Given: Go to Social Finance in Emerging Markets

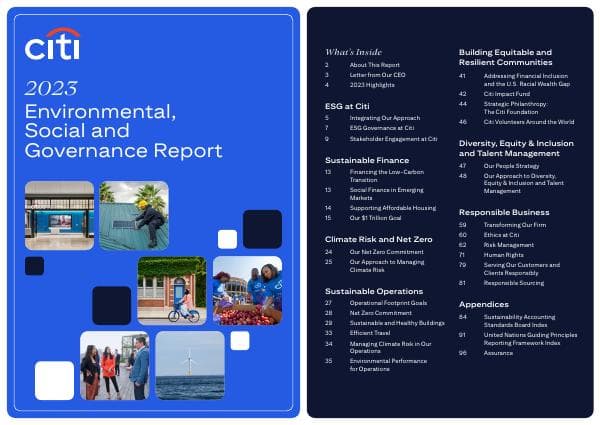Looking at the screenshot, I should pos(386,194).
